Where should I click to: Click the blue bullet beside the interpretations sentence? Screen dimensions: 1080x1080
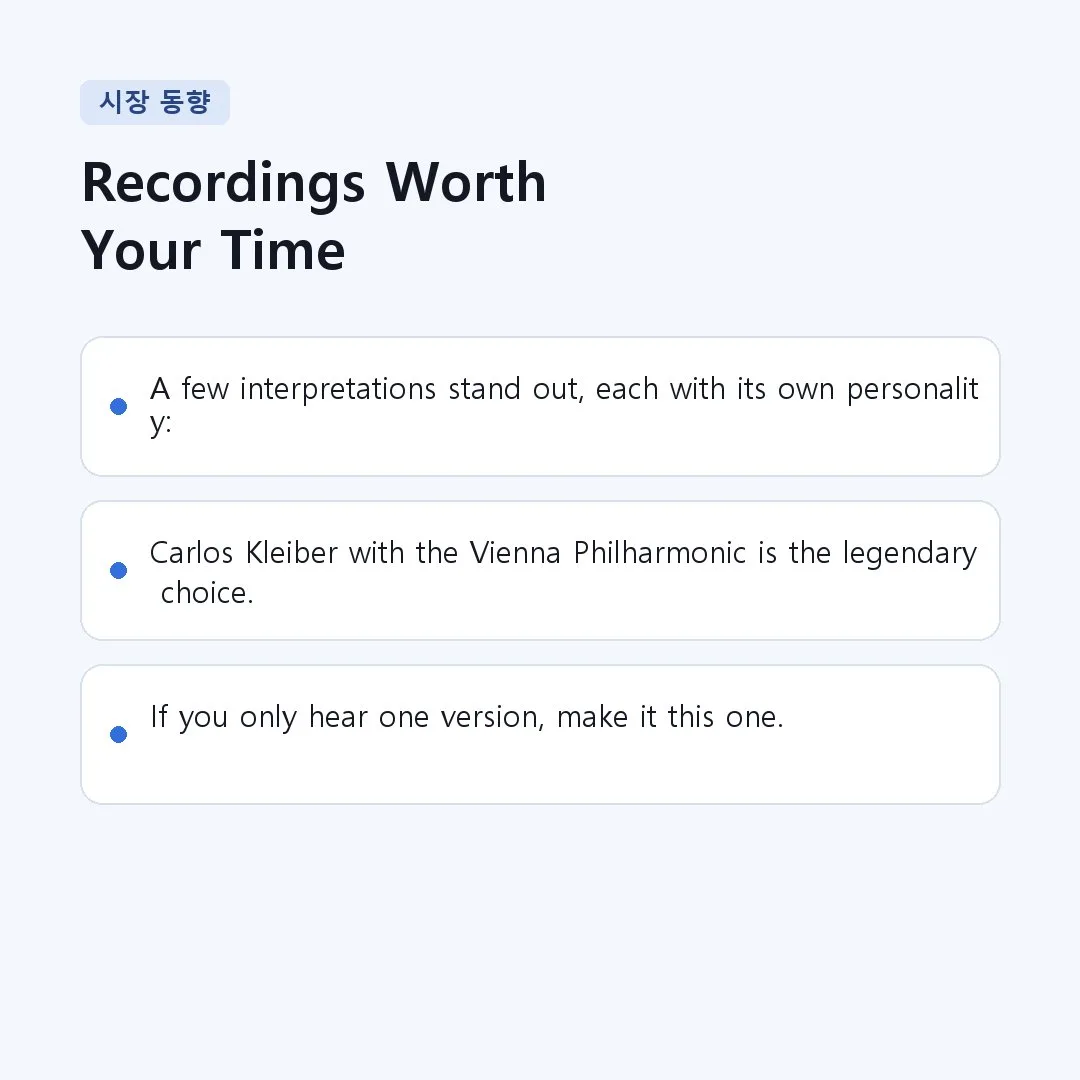(118, 406)
